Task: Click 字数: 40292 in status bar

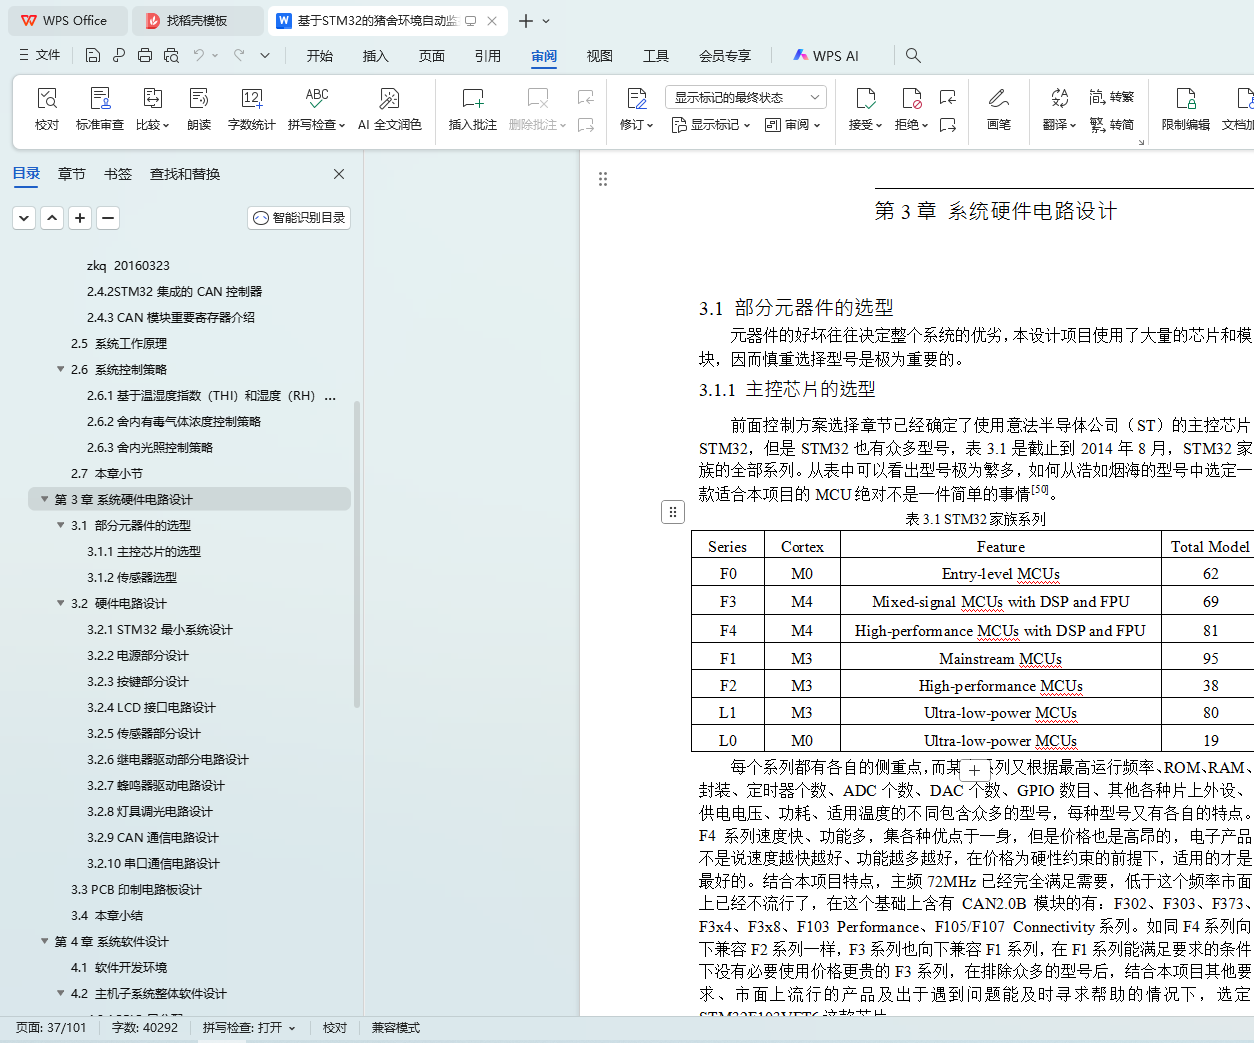Action: coord(145,1028)
